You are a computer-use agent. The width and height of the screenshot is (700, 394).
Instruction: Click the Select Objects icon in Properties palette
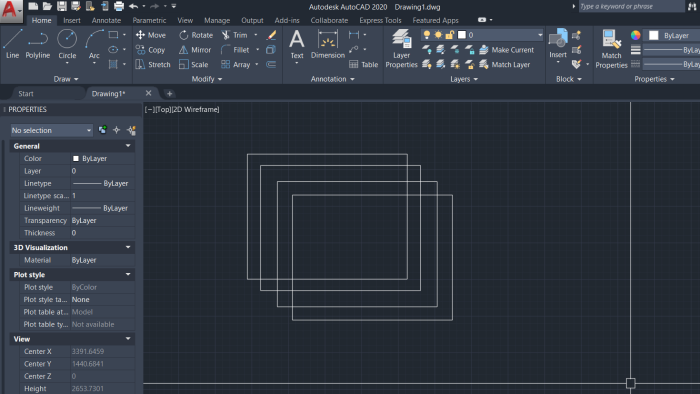(117, 130)
